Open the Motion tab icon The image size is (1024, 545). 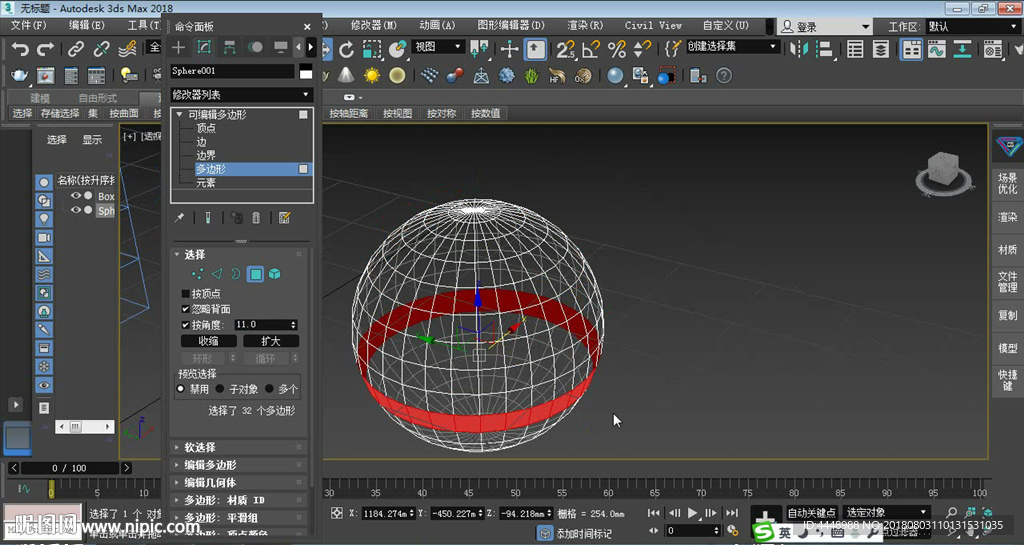click(x=255, y=47)
